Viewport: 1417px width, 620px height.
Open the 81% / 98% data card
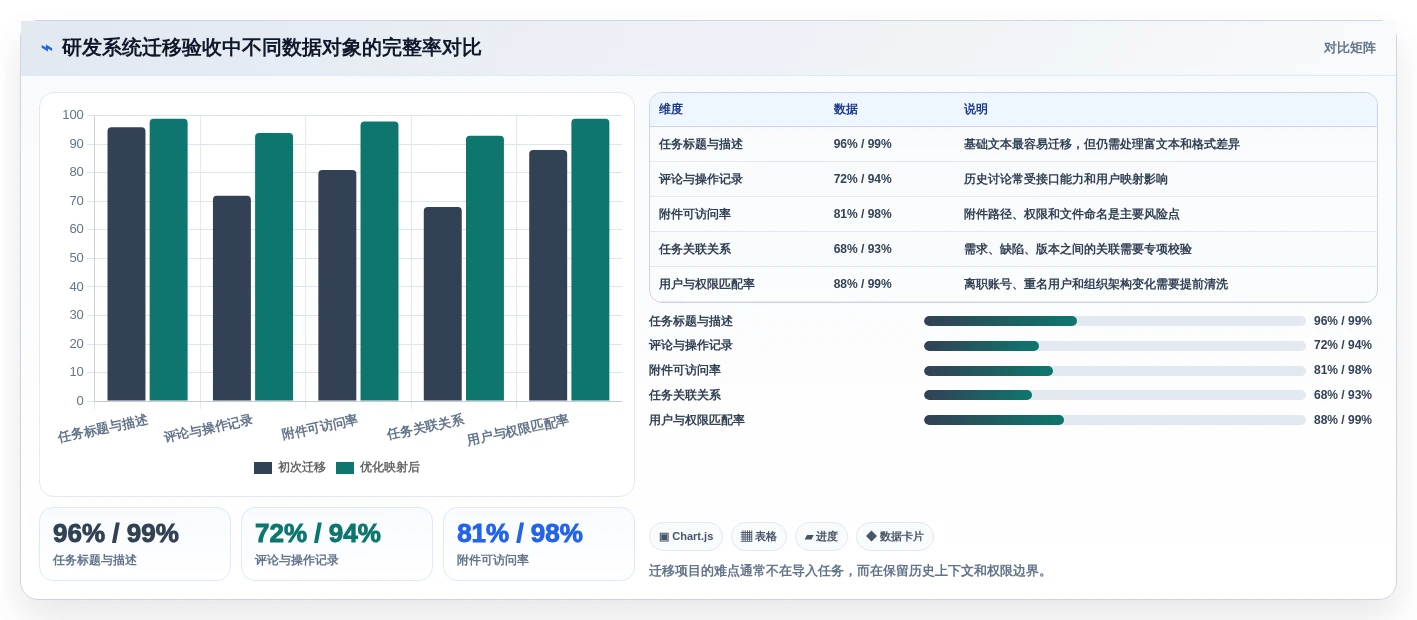tap(539, 544)
